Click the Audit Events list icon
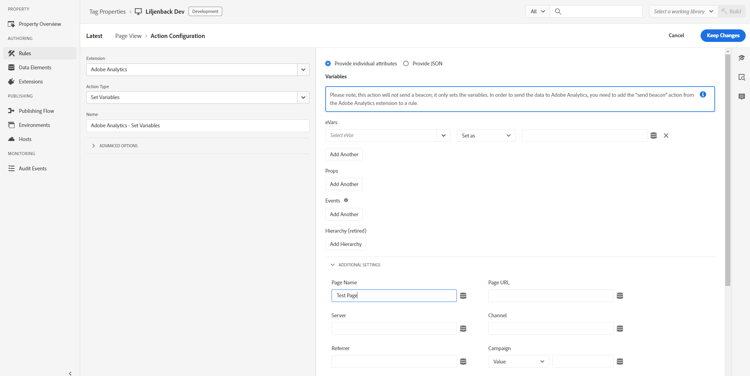The height and width of the screenshot is (376, 750). tap(11, 168)
